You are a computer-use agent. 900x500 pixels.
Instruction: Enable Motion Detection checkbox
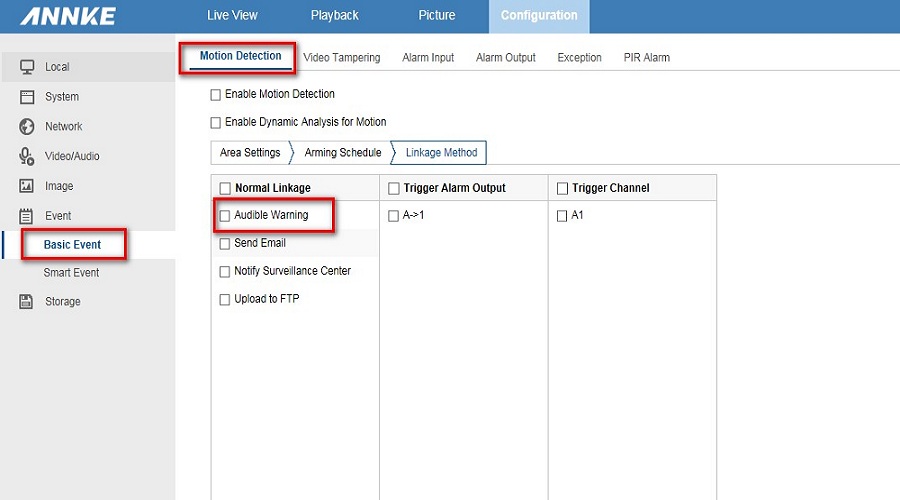tap(215, 95)
